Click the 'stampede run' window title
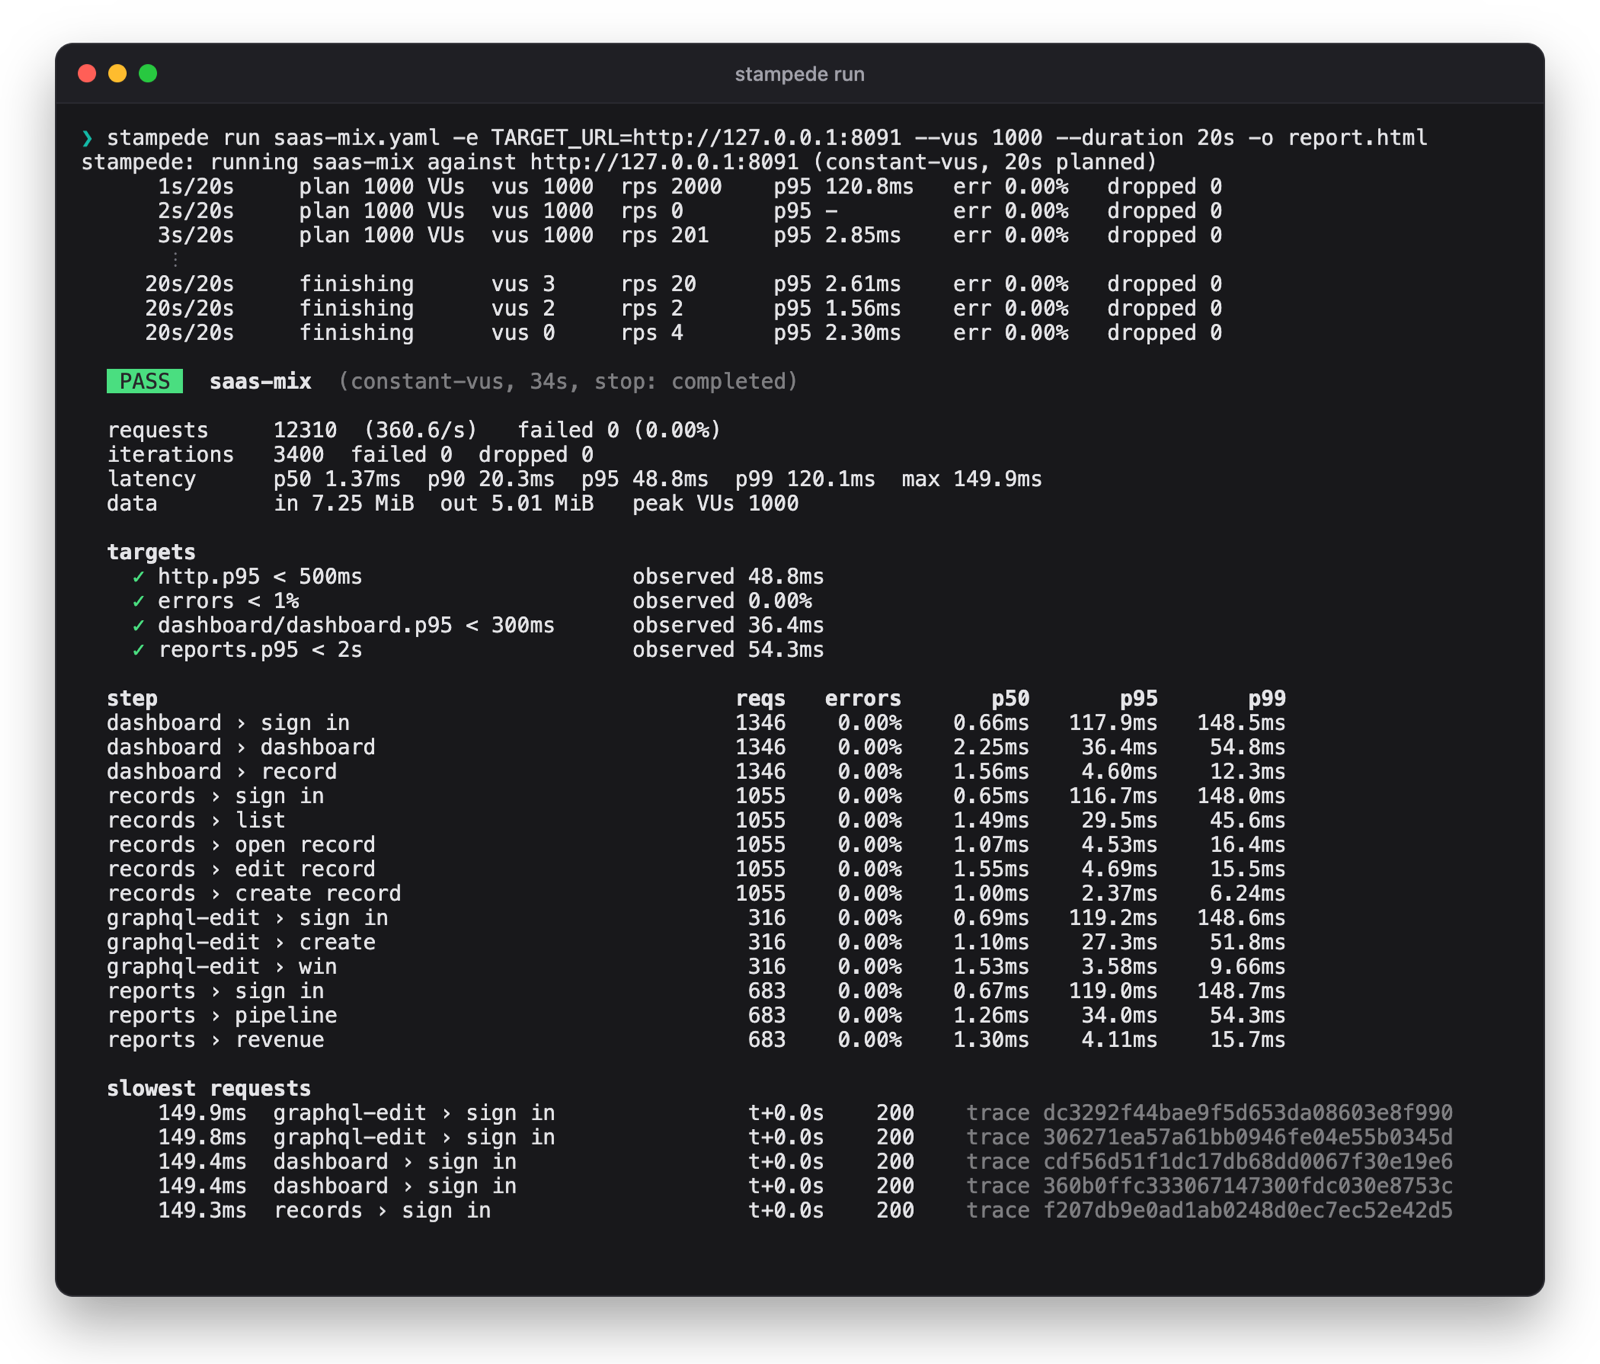1600x1364 pixels. (799, 74)
